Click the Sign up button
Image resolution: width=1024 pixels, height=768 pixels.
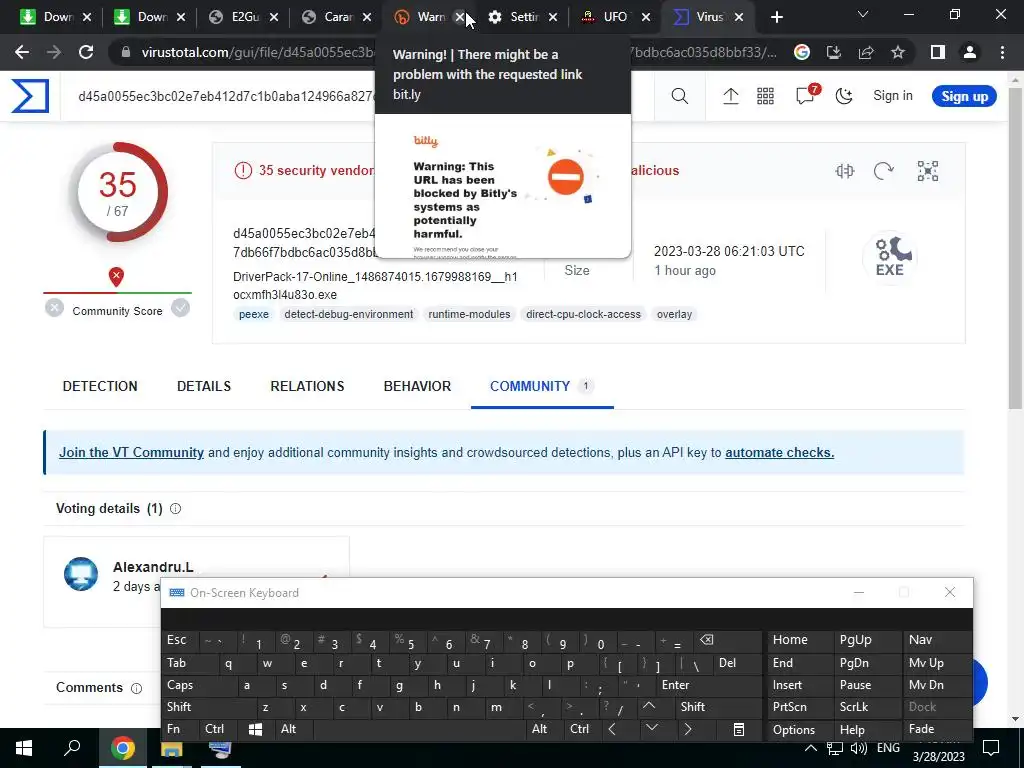[964, 97]
